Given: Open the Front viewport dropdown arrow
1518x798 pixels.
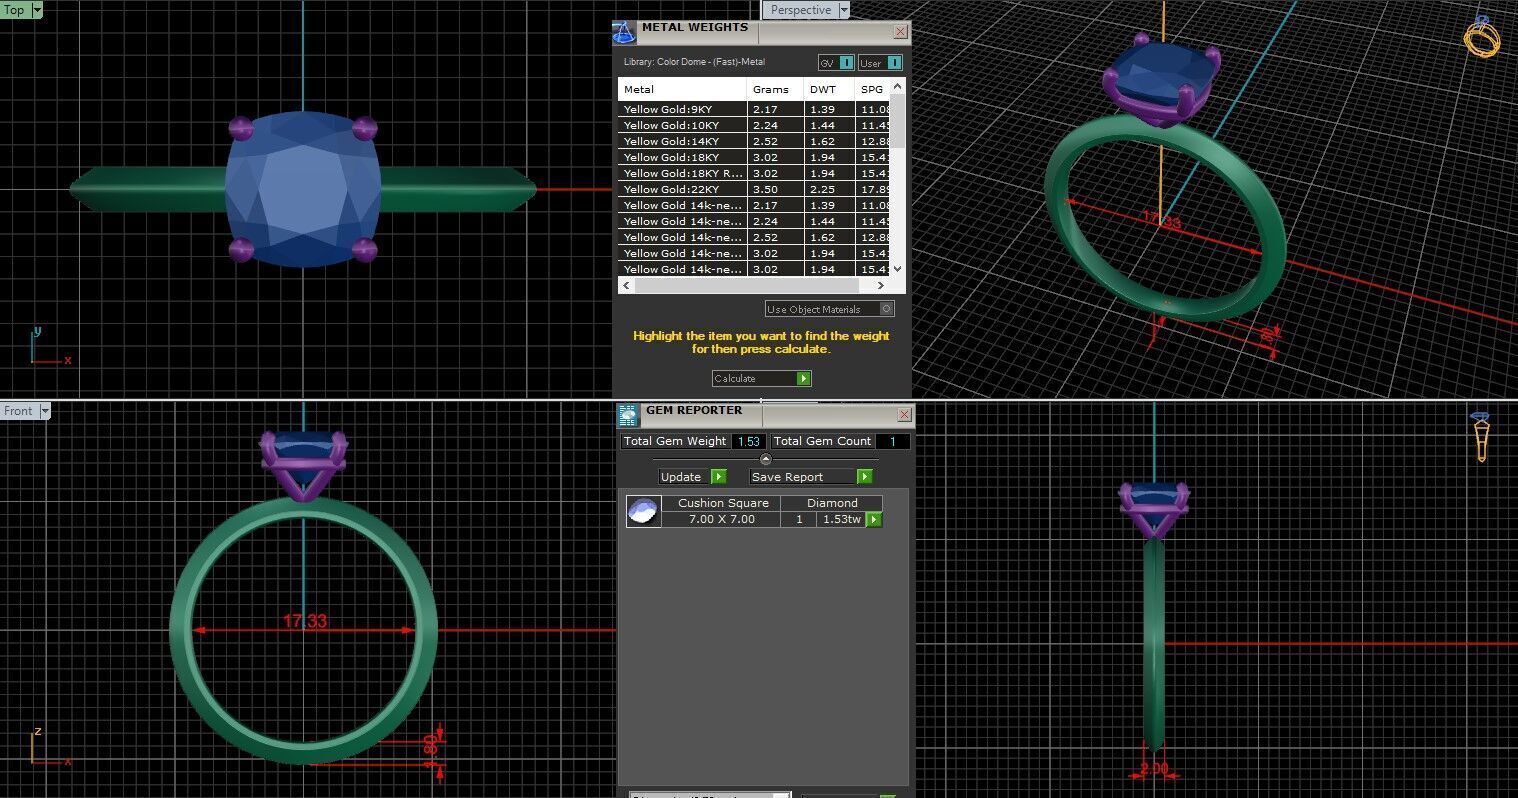Looking at the screenshot, I should (x=44, y=411).
